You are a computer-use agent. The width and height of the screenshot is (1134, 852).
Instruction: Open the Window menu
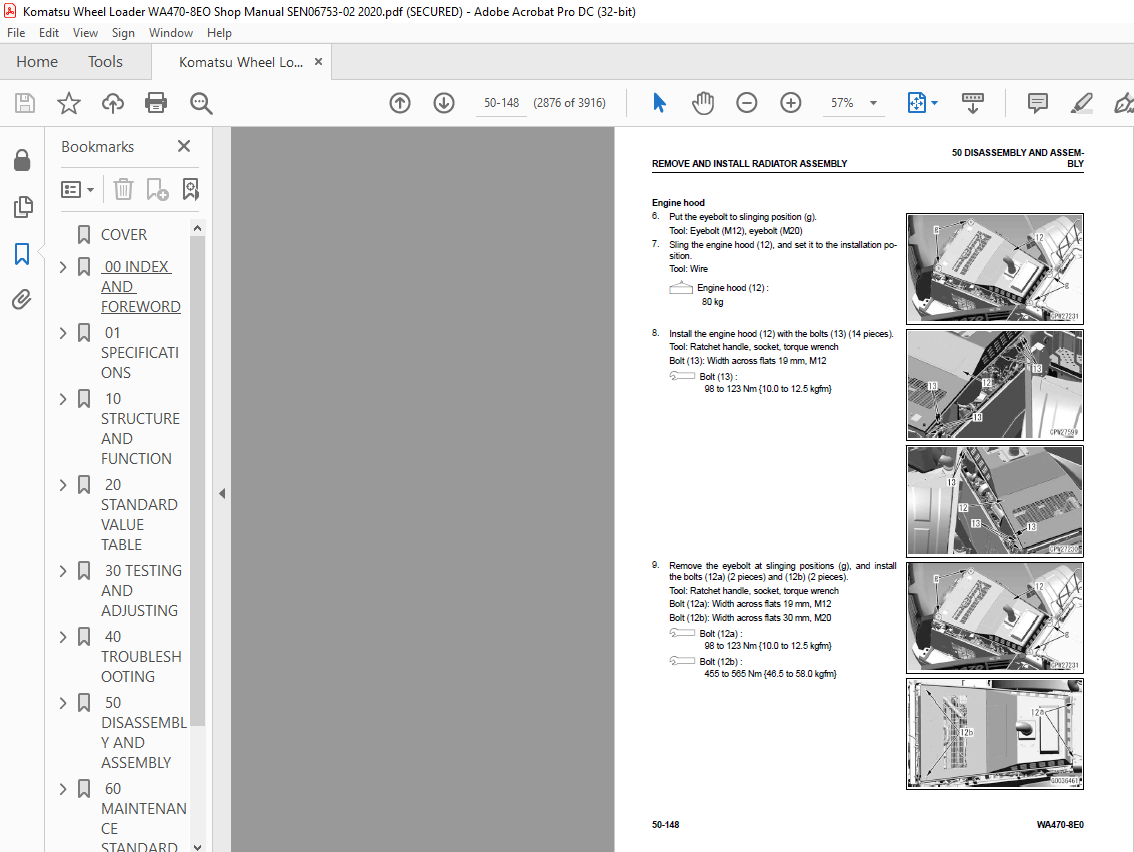(171, 33)
